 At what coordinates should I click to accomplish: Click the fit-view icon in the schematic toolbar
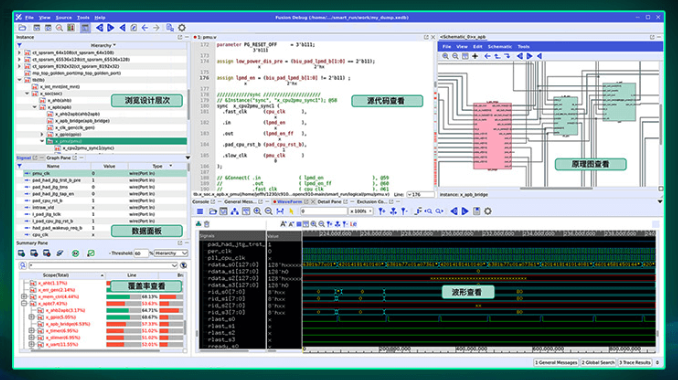click(465, 56)
